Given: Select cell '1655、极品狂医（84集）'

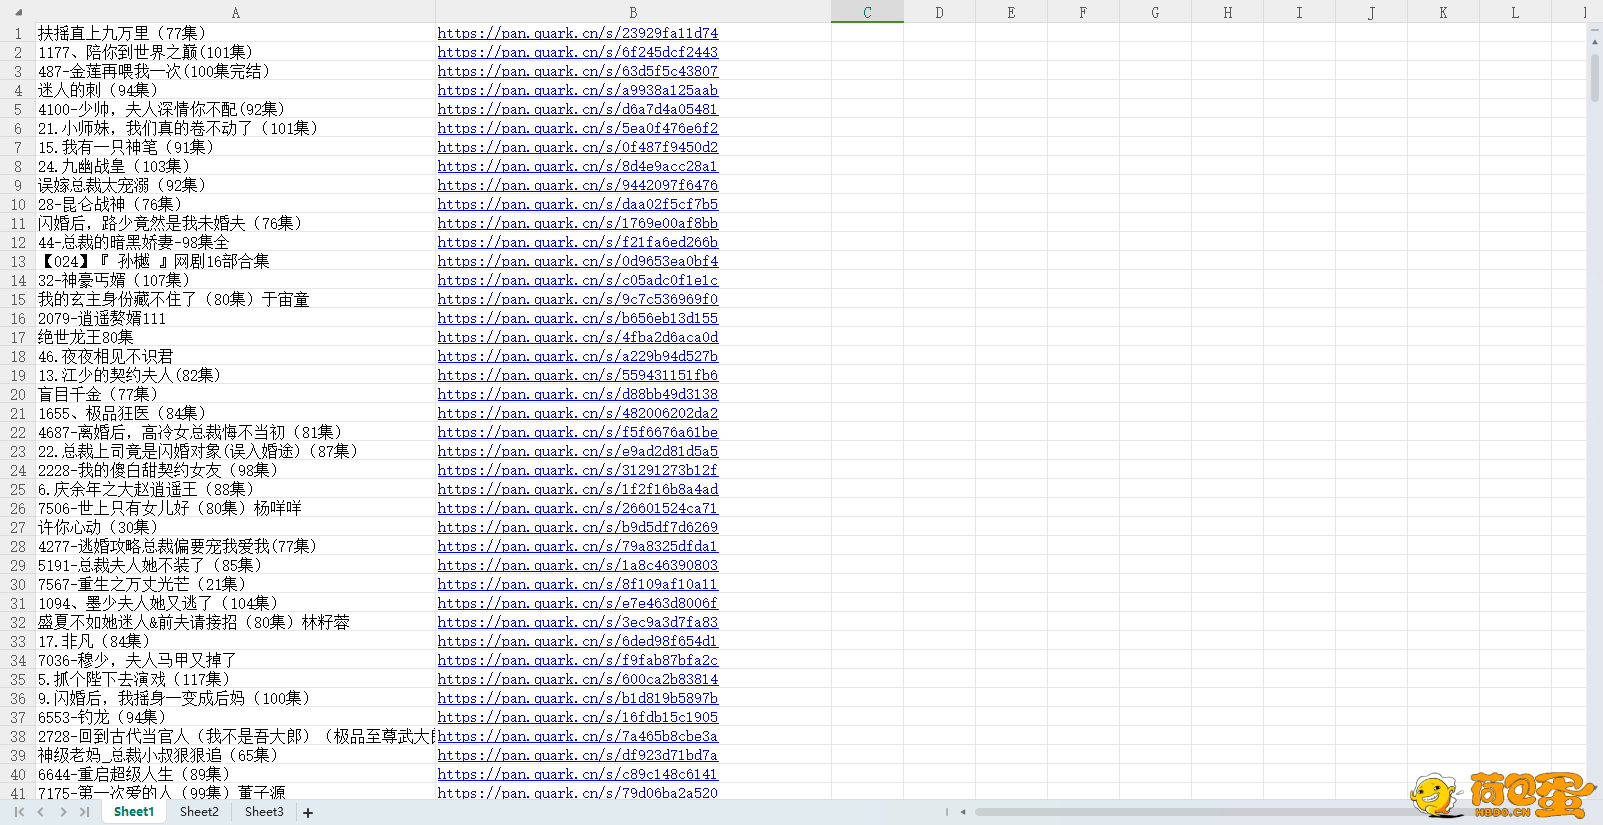Looking at the screenshot, I should [235, 413].
